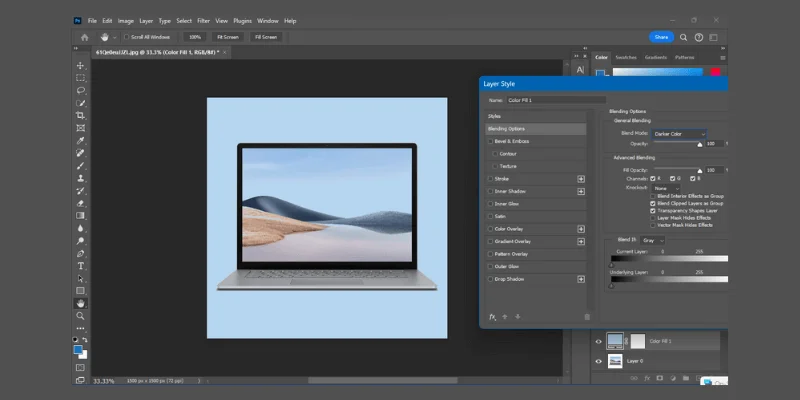Screen dimensions: 800x400
Task: Open the Hand tool preset dropdown arrow
Action: pos(114,37)
